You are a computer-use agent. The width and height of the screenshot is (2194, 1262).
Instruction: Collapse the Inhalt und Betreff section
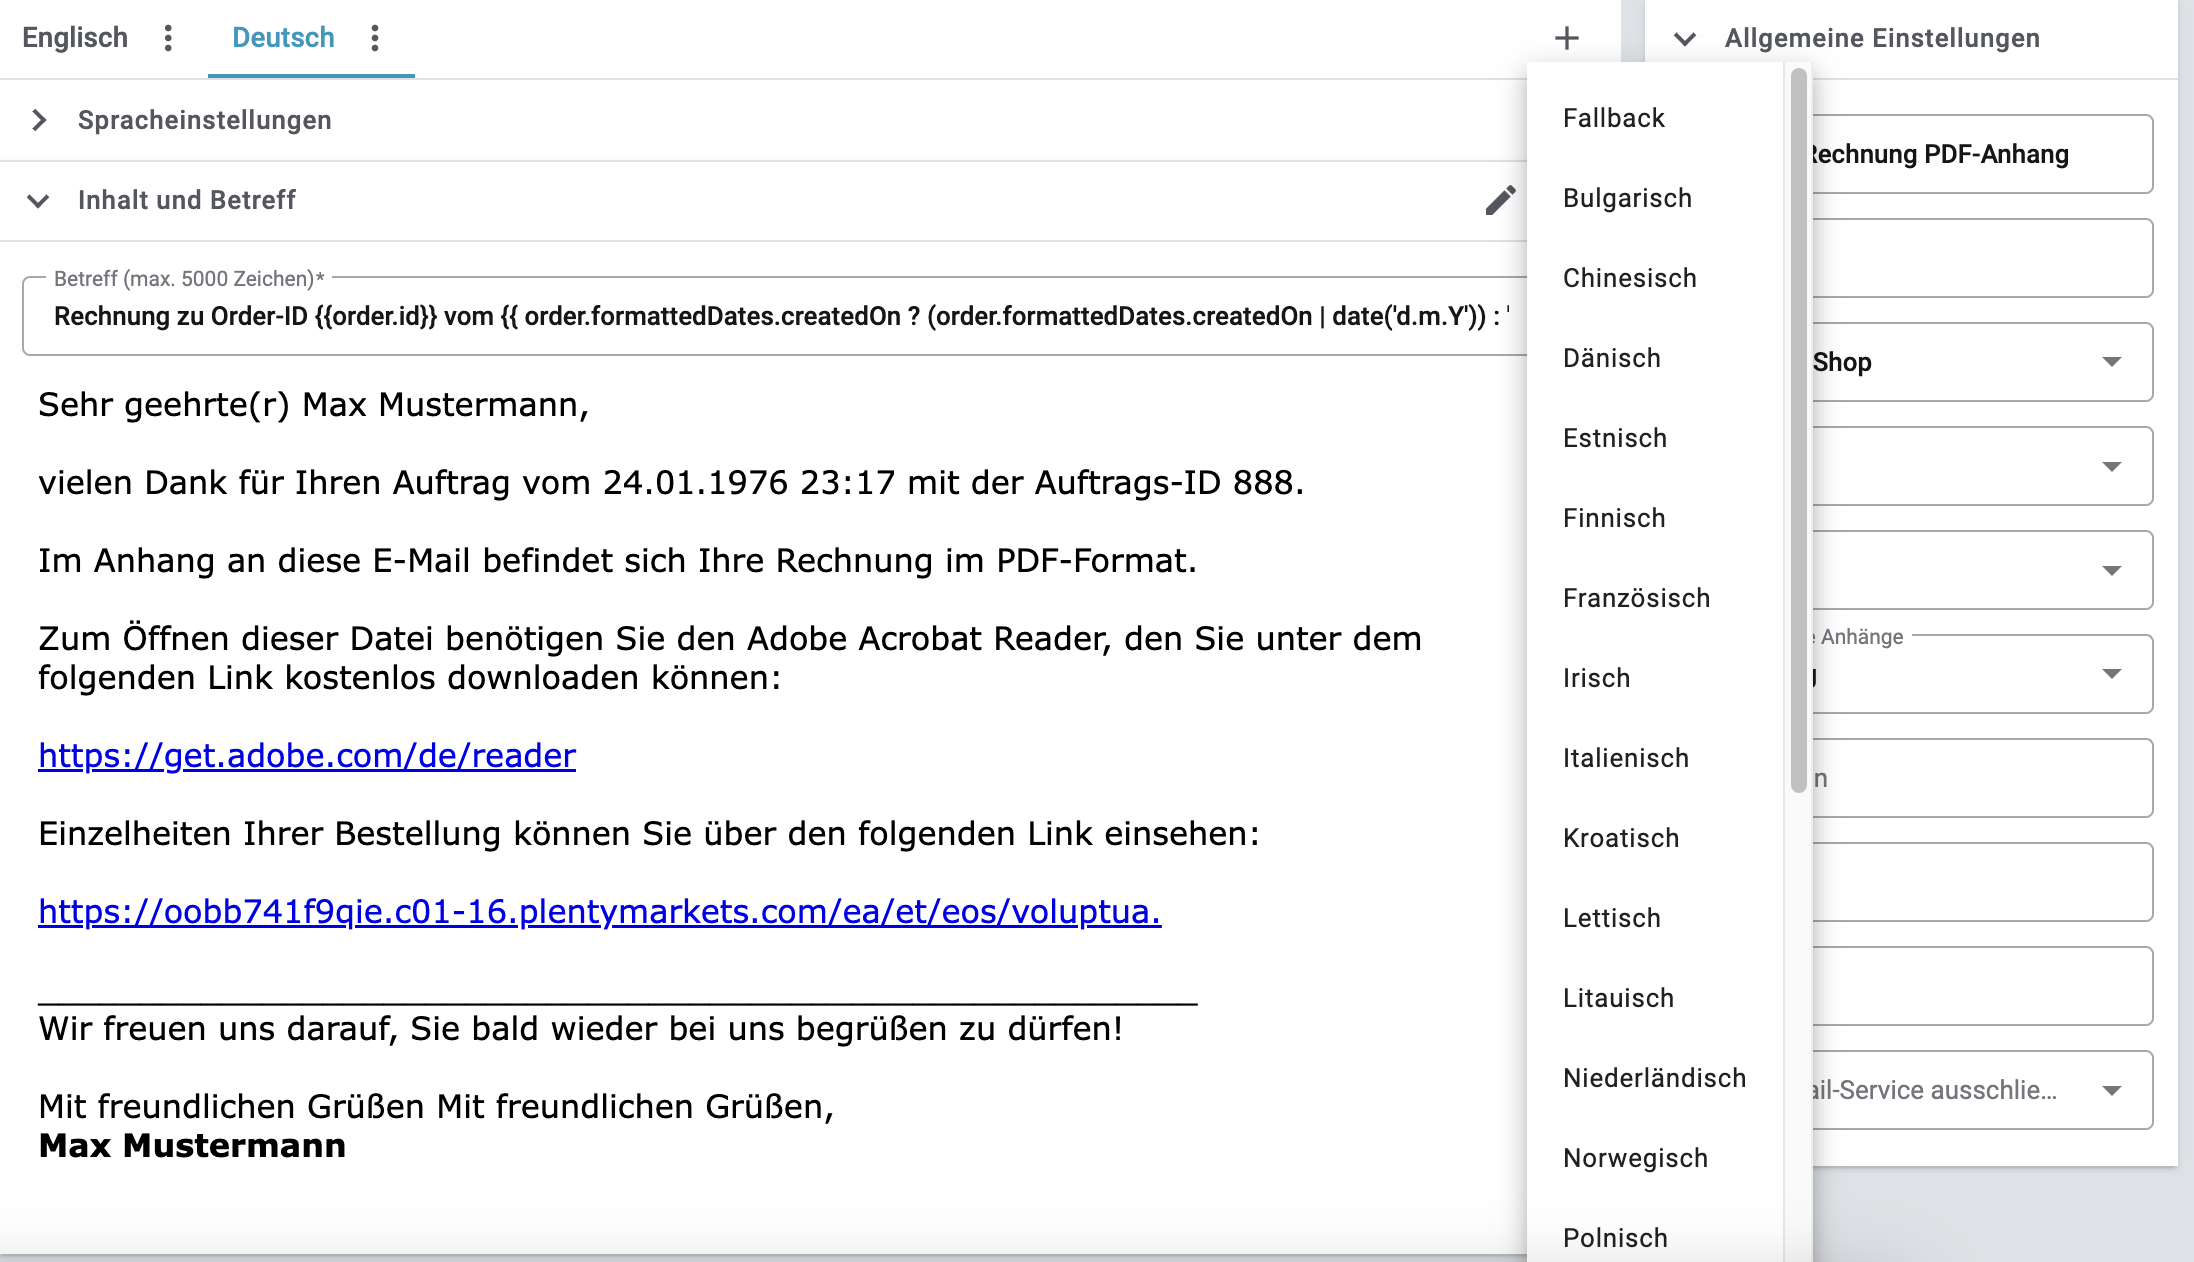39,200
